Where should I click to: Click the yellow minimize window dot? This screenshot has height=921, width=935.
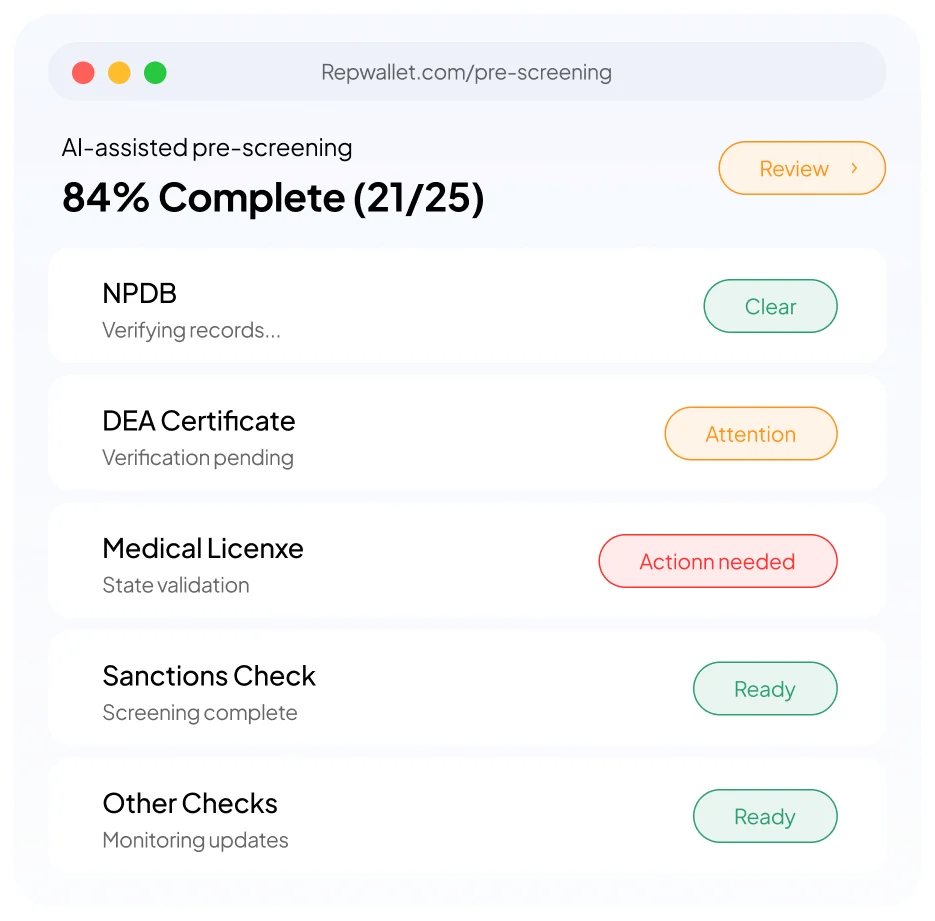pyautogui.click(x=119, y=73)
